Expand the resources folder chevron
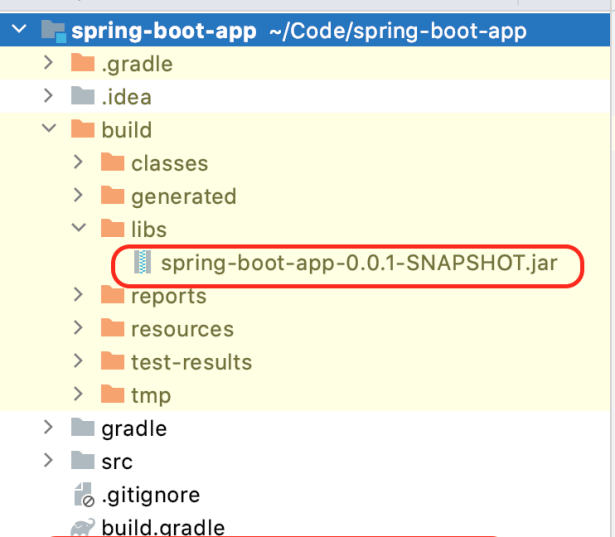Image resolution: width=615 pixels, height=537 pixels. (78, 328)
